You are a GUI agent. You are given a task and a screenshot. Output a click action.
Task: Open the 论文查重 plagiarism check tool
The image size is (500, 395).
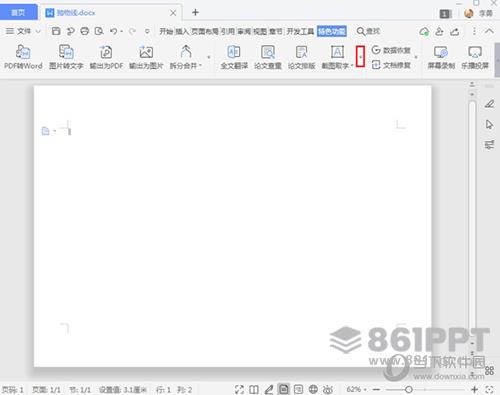pos(268,57)
